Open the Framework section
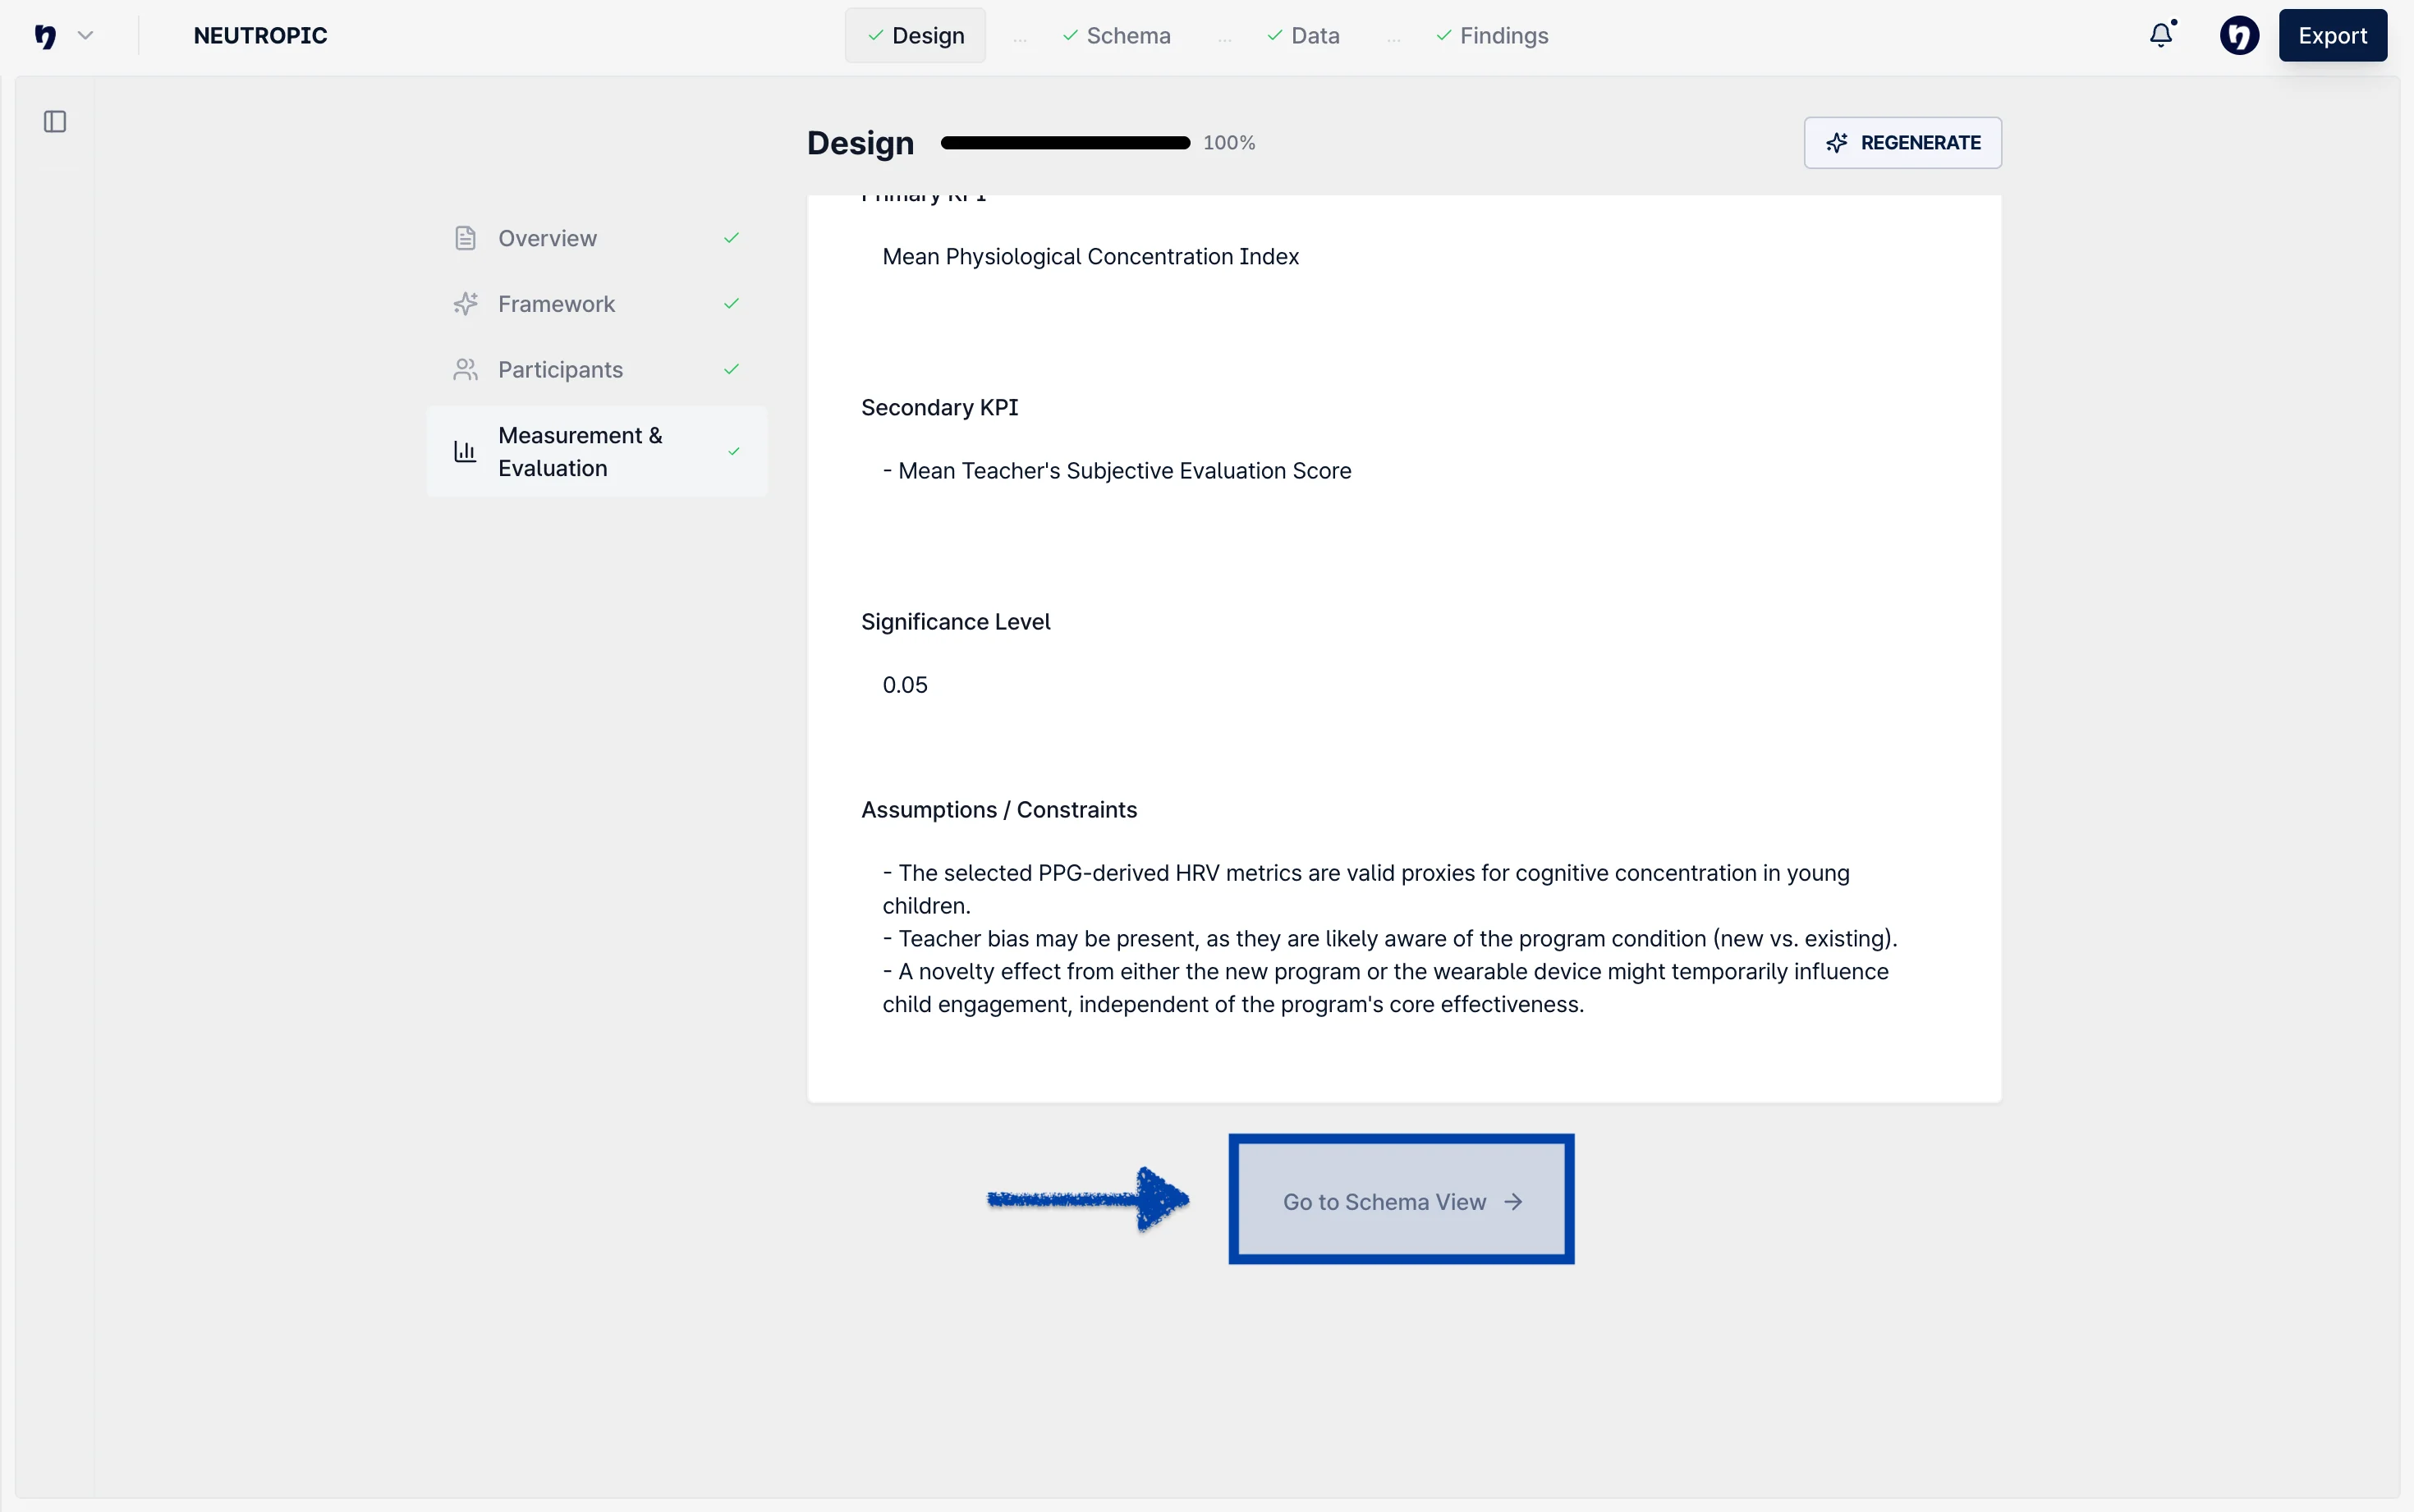 pos(597,304)
